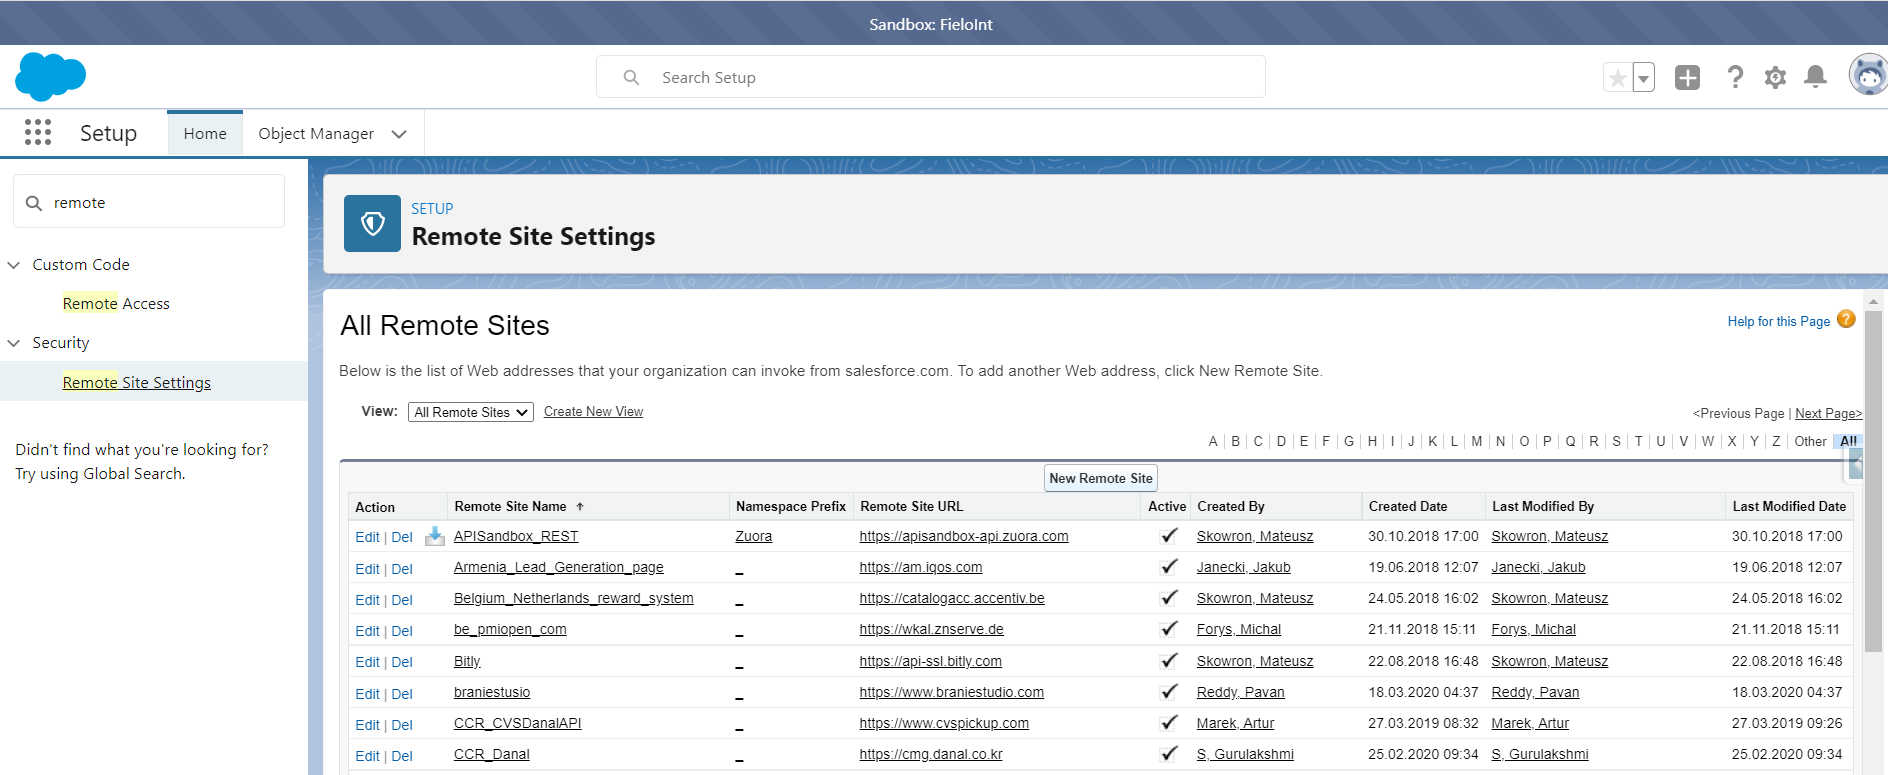Collapse the Security section

point(14,343)
